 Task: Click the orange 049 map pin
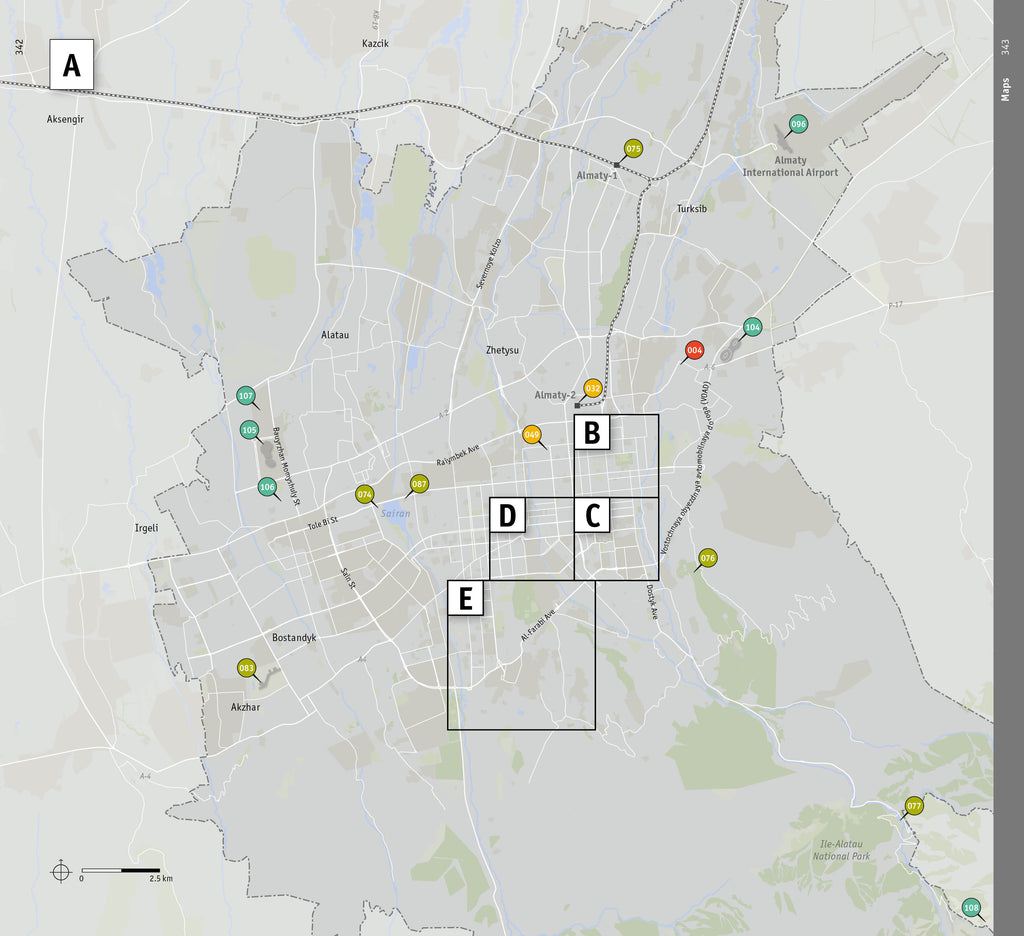coord(532,434)
